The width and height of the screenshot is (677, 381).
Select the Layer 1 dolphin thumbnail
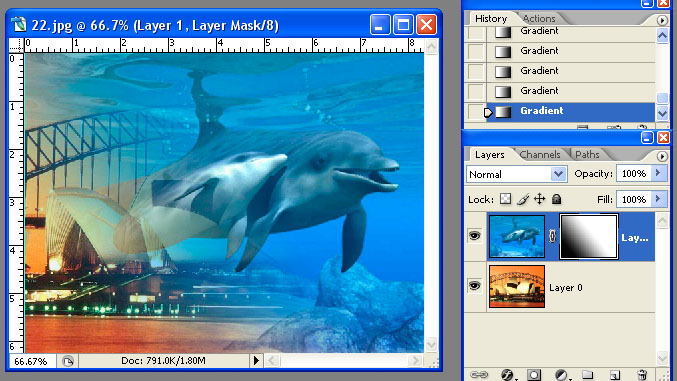click(x=517, y=236)
